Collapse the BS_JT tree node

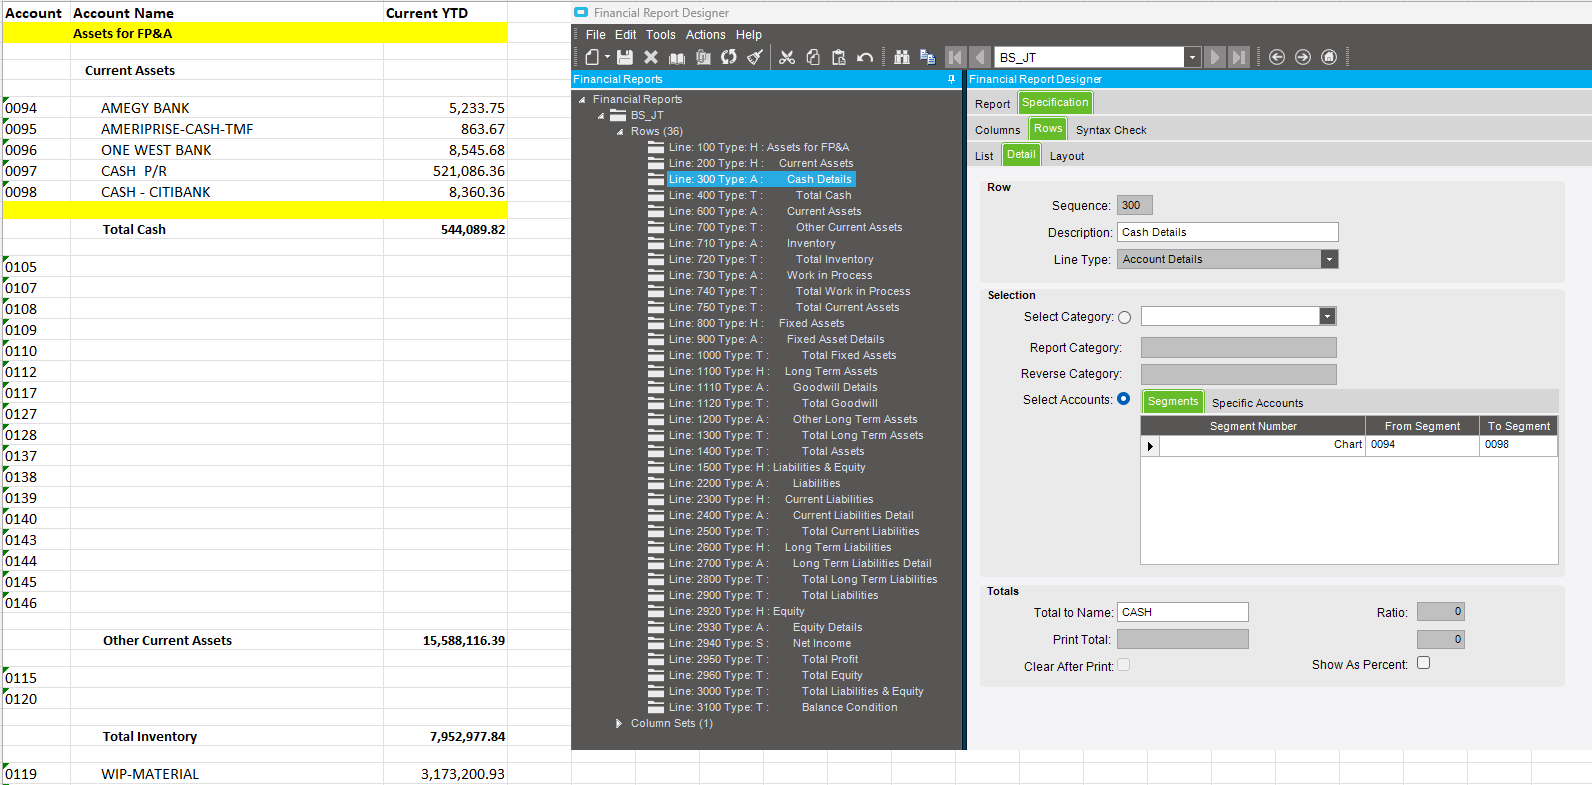601,116
